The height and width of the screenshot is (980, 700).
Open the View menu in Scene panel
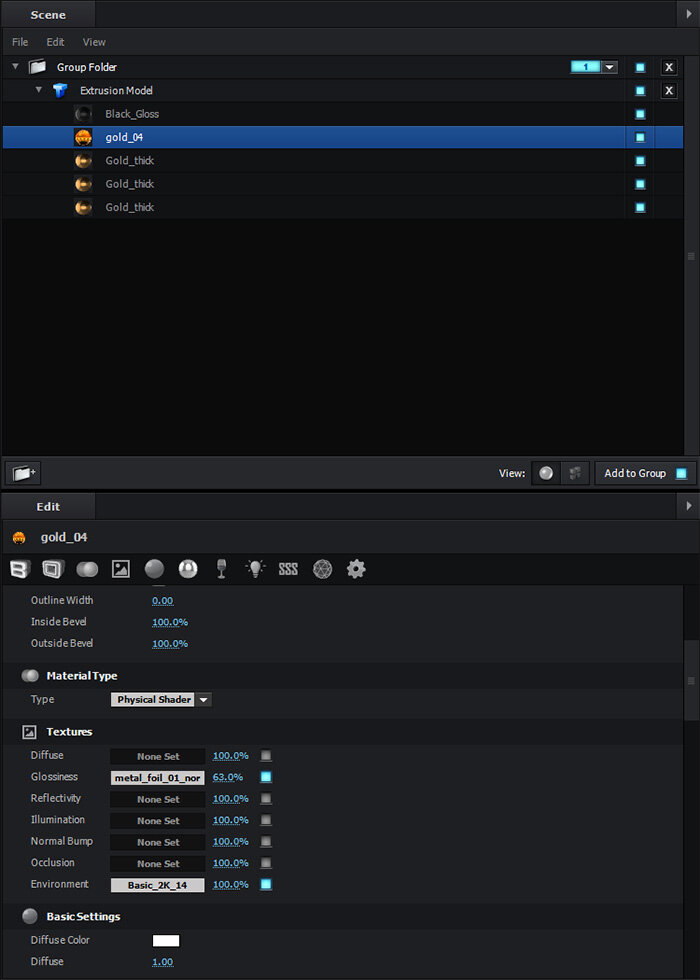[94, 42]
